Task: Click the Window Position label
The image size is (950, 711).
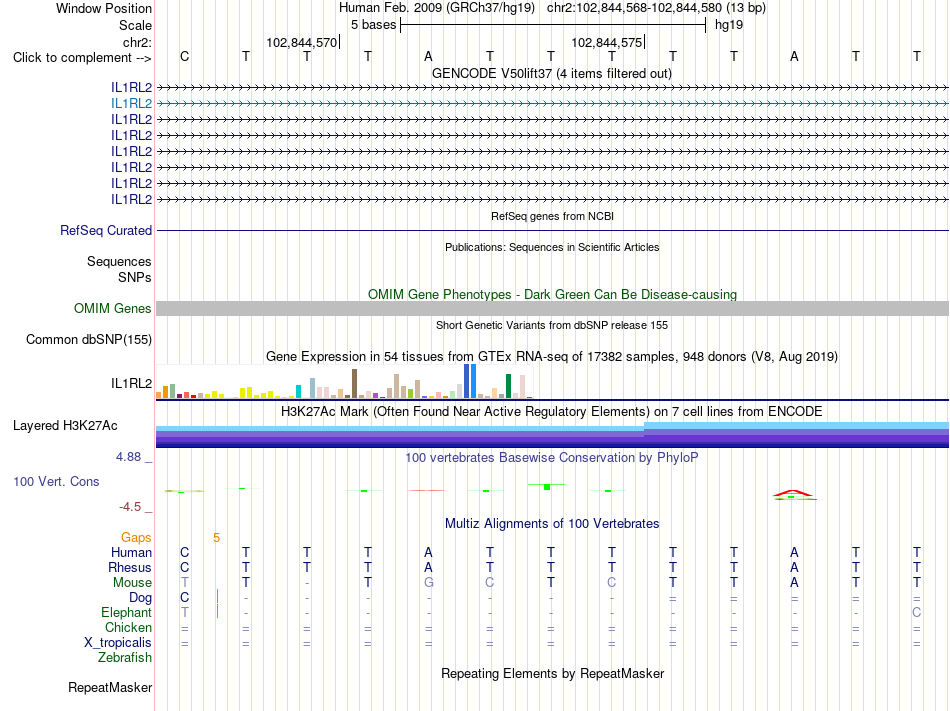Action: point(104,8)
